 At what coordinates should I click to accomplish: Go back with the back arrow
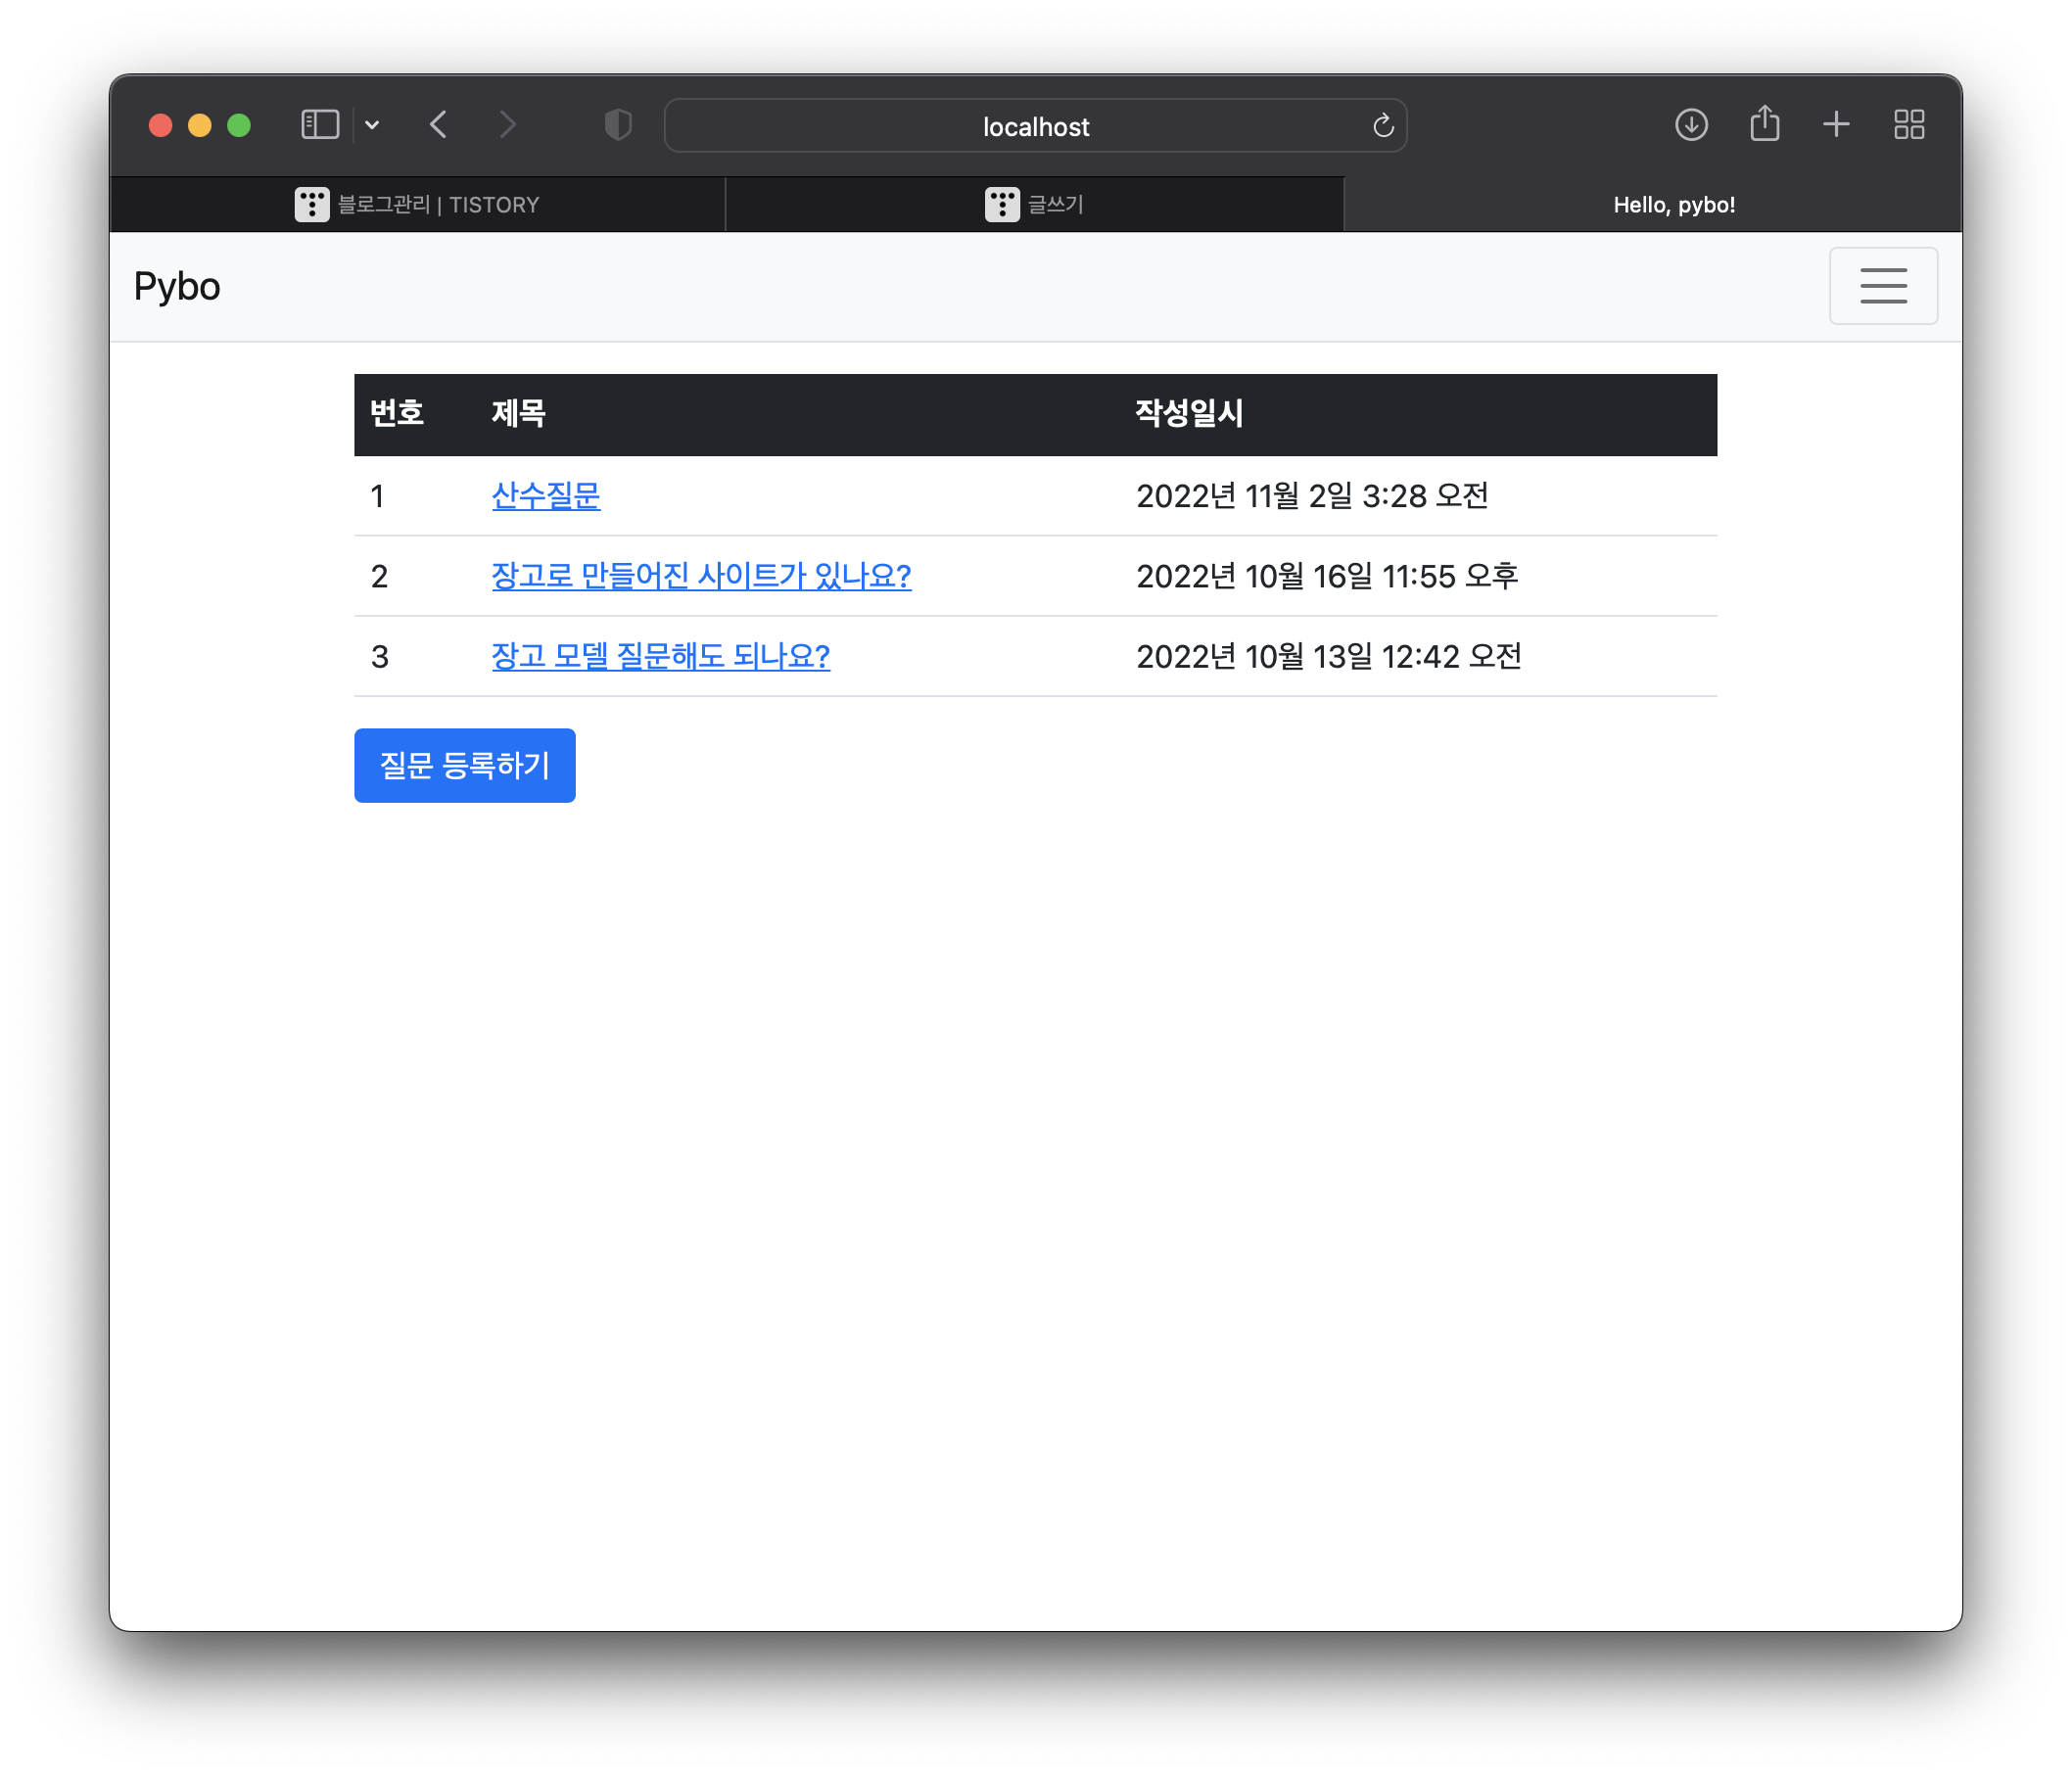point(438,125)
